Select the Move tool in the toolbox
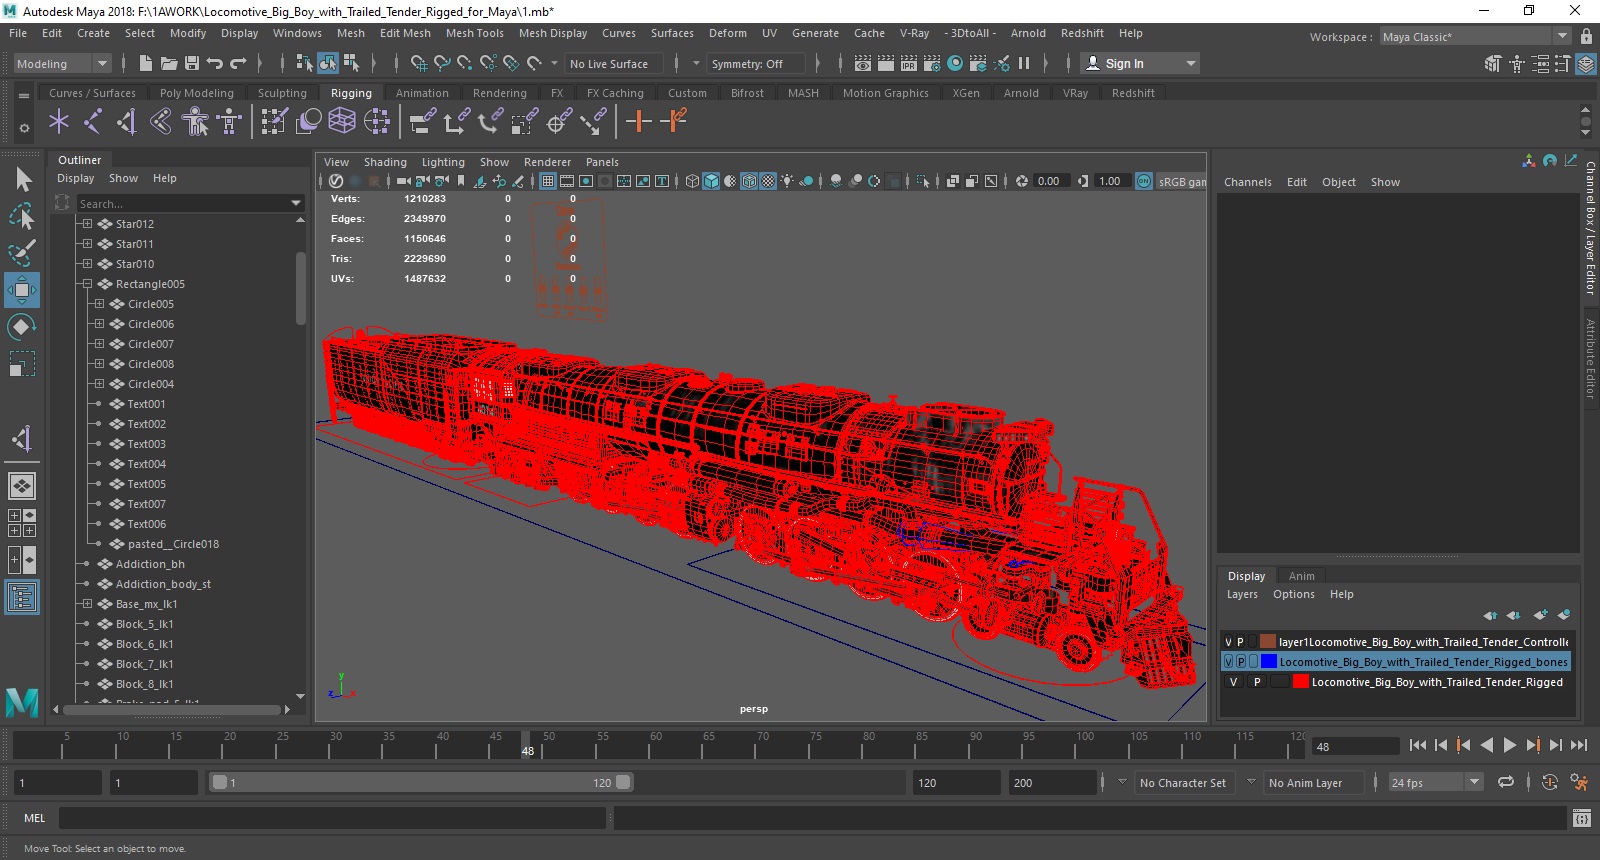Viewport: 1600px width, 860px height. coord(22,290)
